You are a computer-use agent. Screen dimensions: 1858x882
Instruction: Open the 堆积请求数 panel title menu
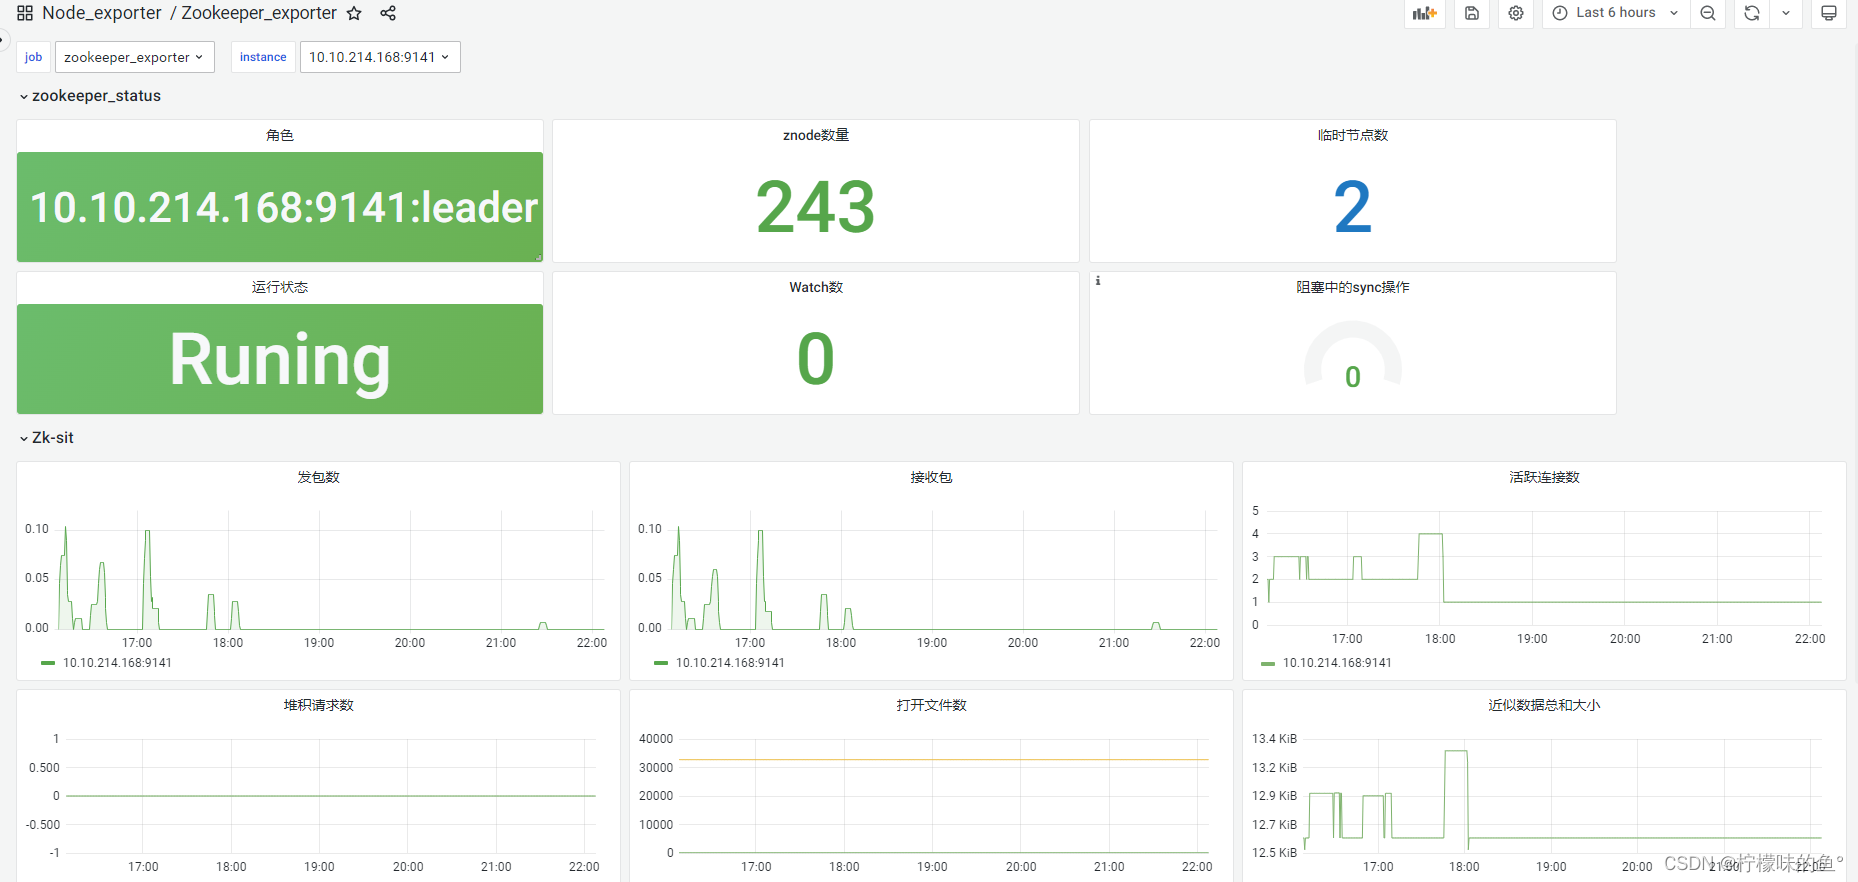click(318, 705)
